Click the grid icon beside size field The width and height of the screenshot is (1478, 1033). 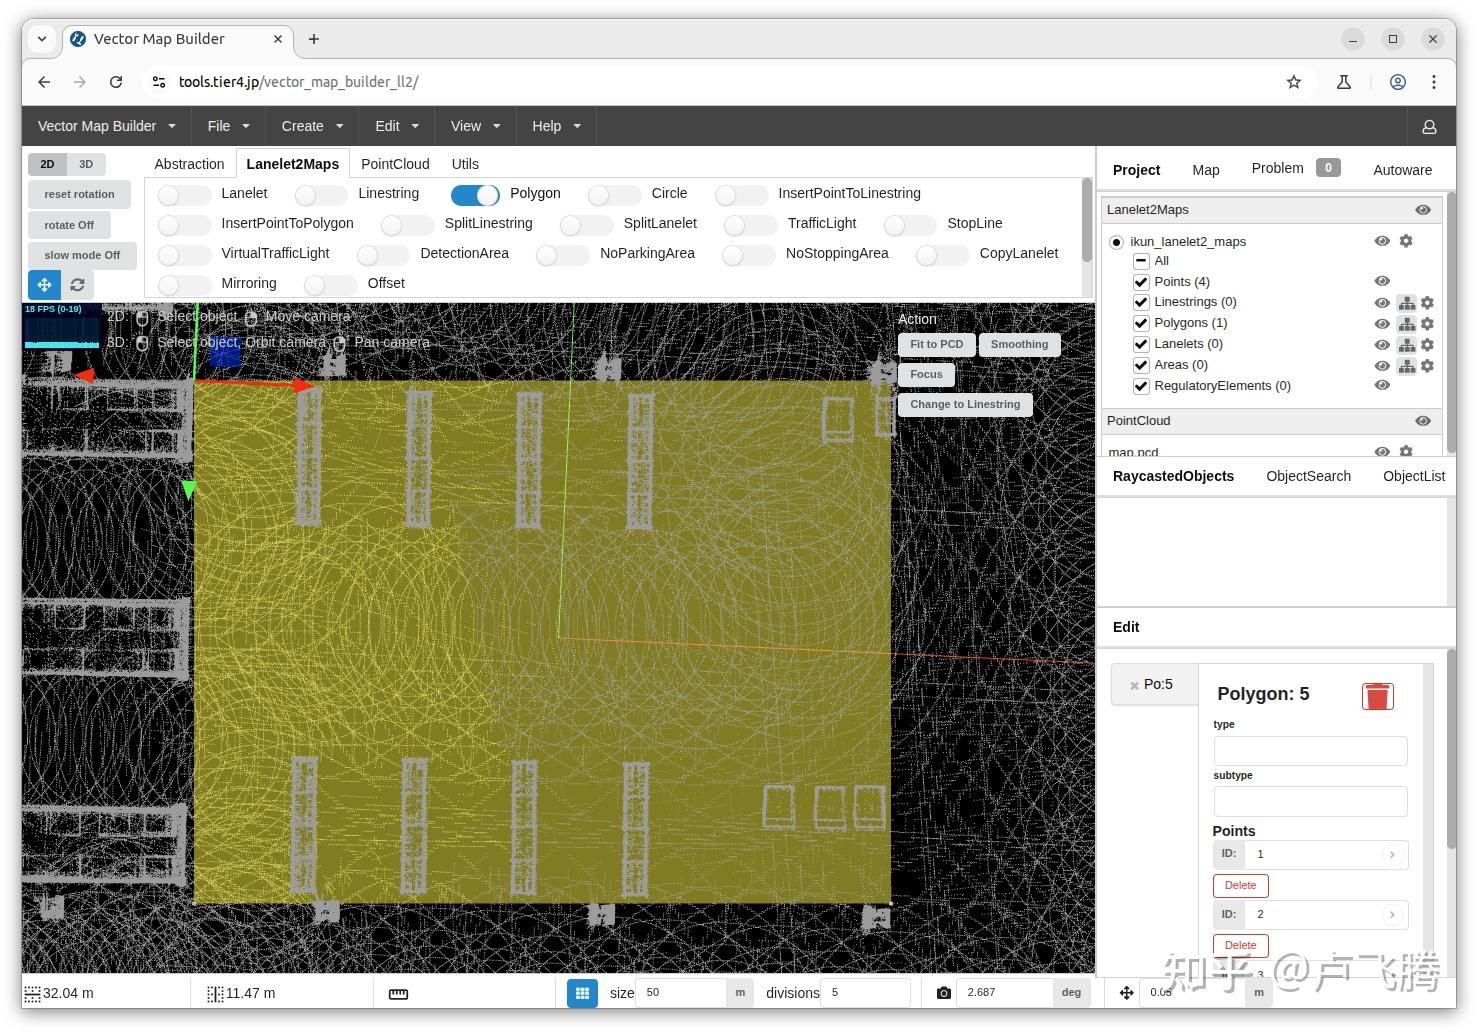pyautogui.click(x=582, y=993)
